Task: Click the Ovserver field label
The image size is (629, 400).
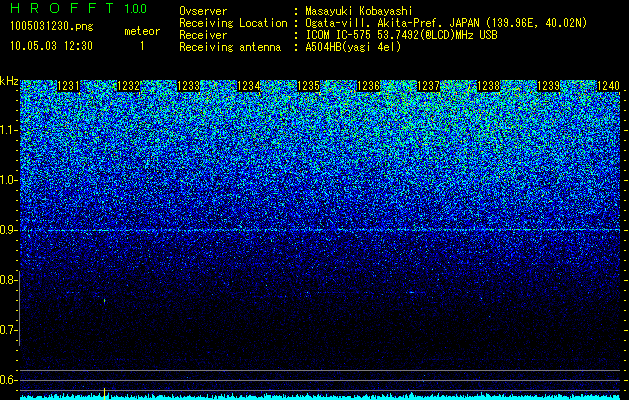Action: 203,11
